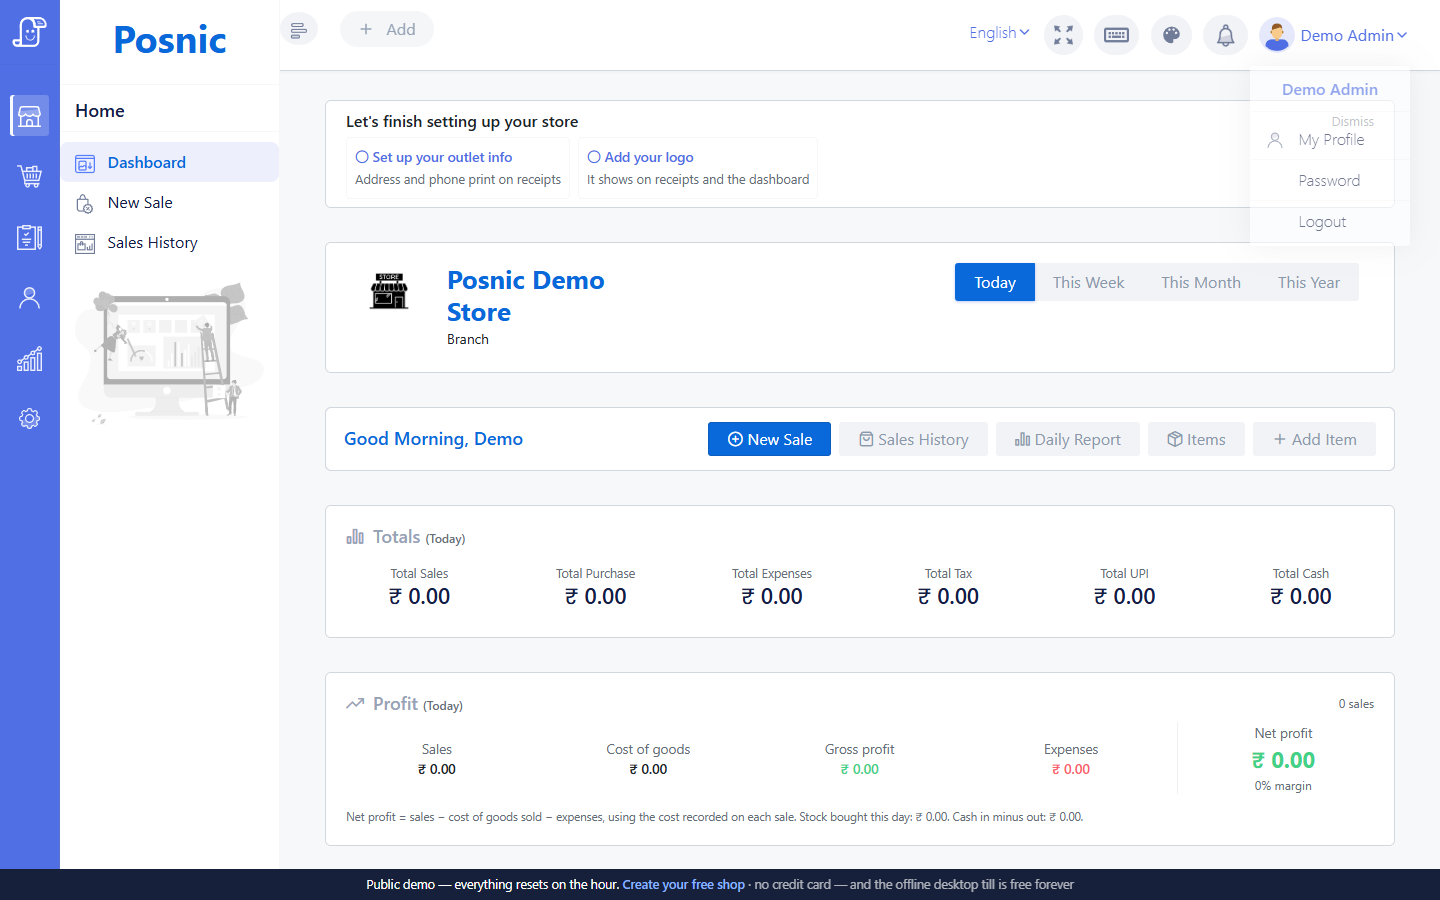This screenshot has height=900, width=1440.
Task: Click the Posnic app logo icon
Action: [29, 32]
